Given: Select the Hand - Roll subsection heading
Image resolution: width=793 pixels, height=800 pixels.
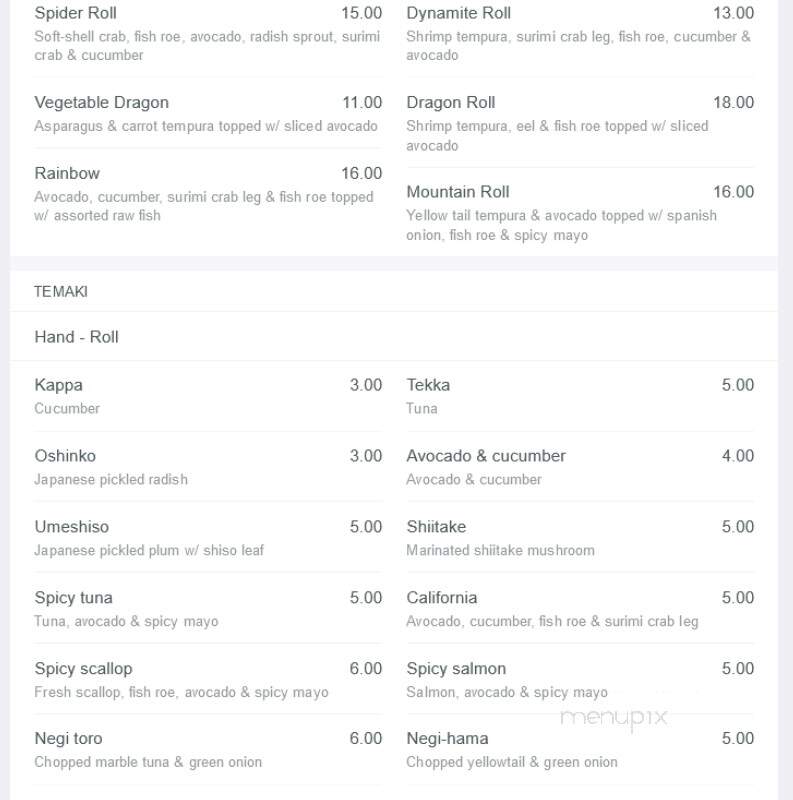Looking at the screenshot, I should [x=77, y=337].
